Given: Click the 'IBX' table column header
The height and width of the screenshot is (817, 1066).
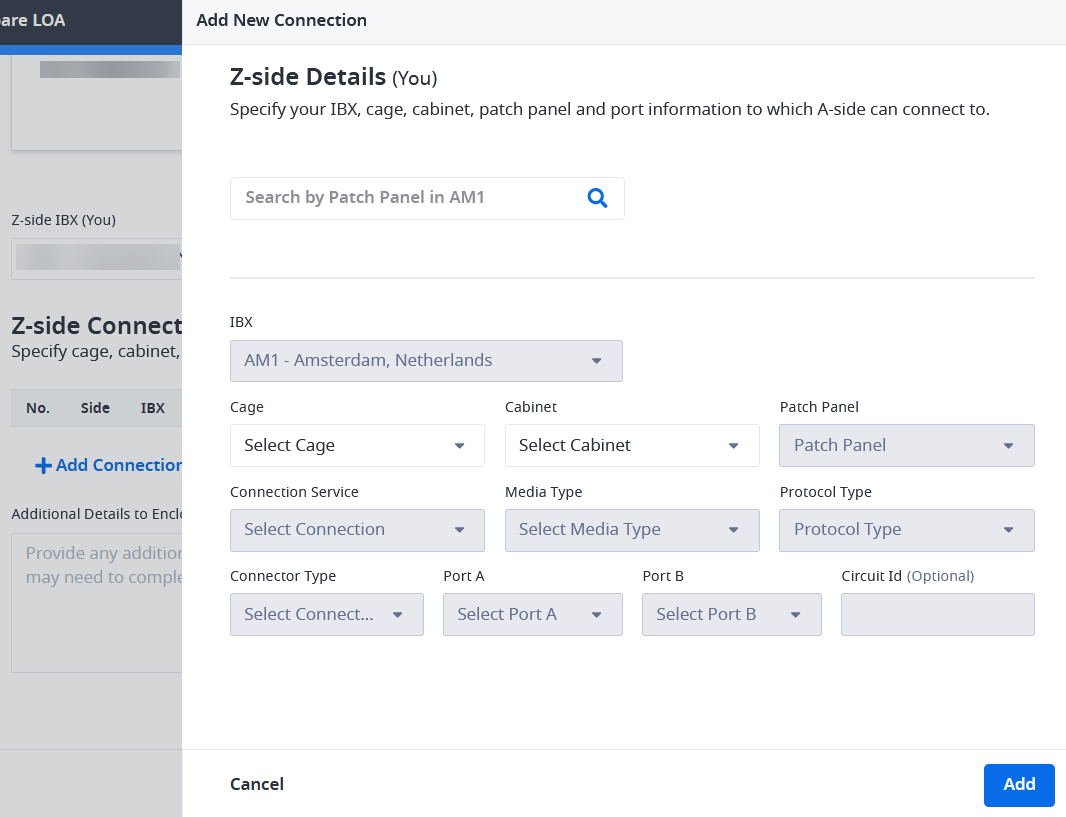Looking at the screenshot, I should tap(153, 408).
